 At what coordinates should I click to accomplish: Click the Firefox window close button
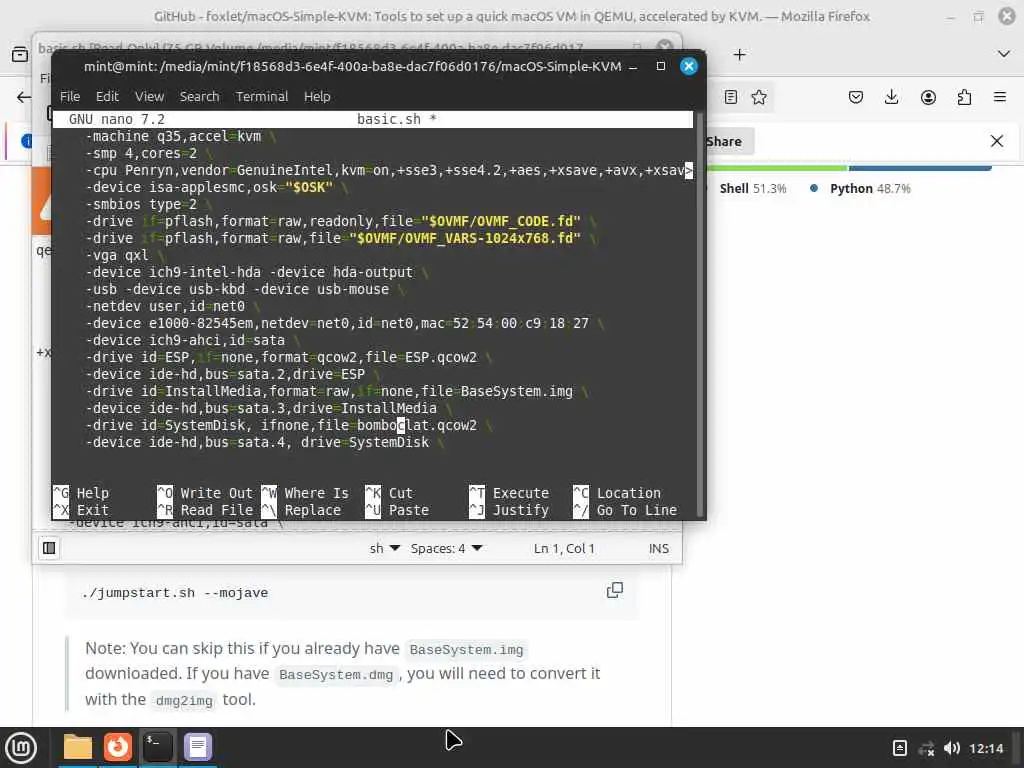(x=1007, y=16)
